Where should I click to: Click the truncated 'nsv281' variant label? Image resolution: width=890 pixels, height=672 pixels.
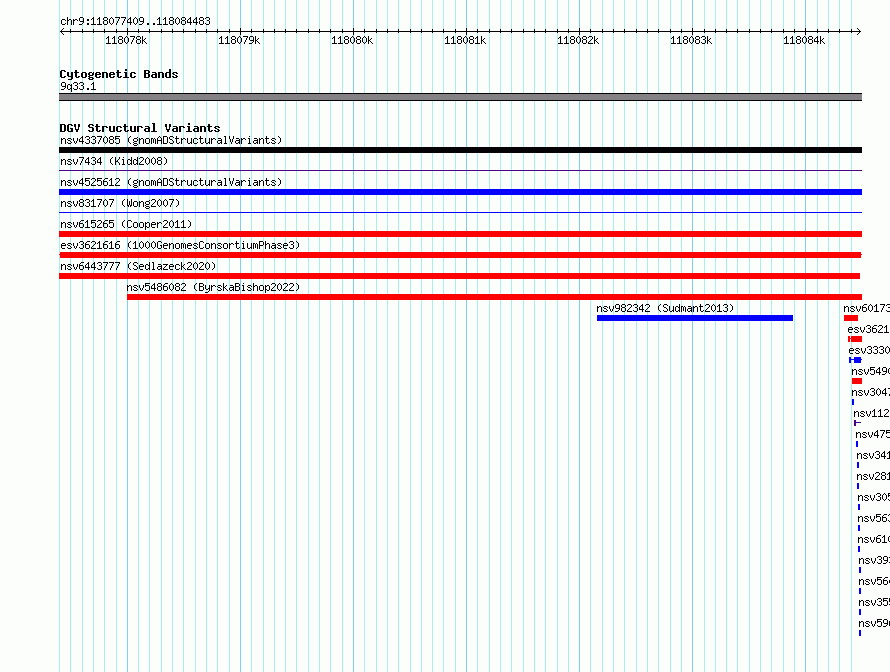pos(873,476)
